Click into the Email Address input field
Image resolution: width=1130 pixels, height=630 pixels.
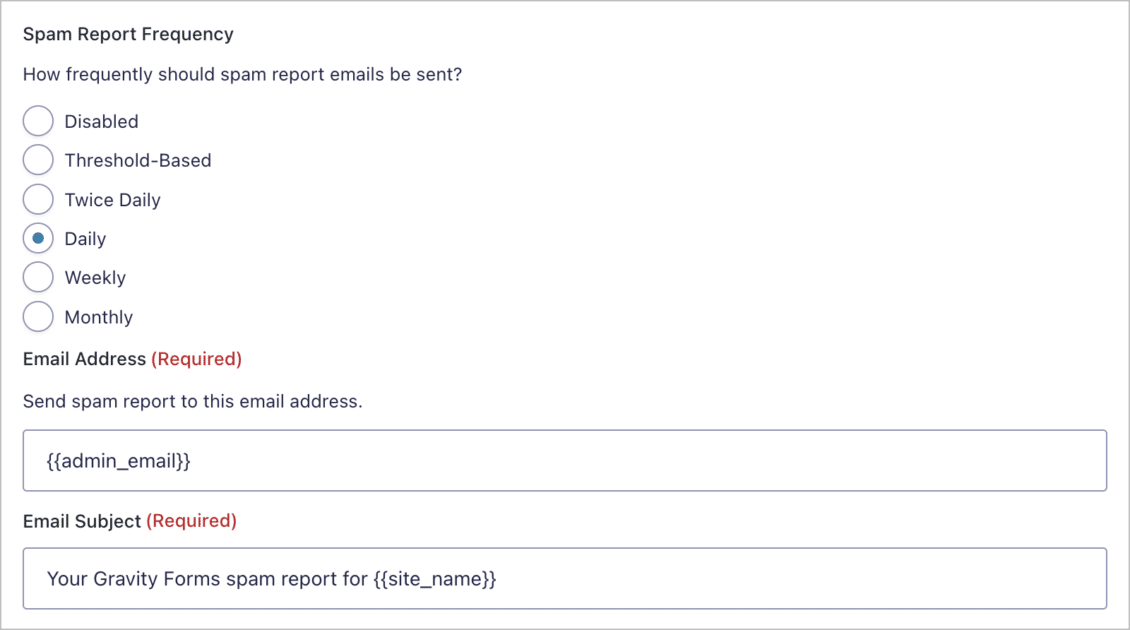pos(565,460)
